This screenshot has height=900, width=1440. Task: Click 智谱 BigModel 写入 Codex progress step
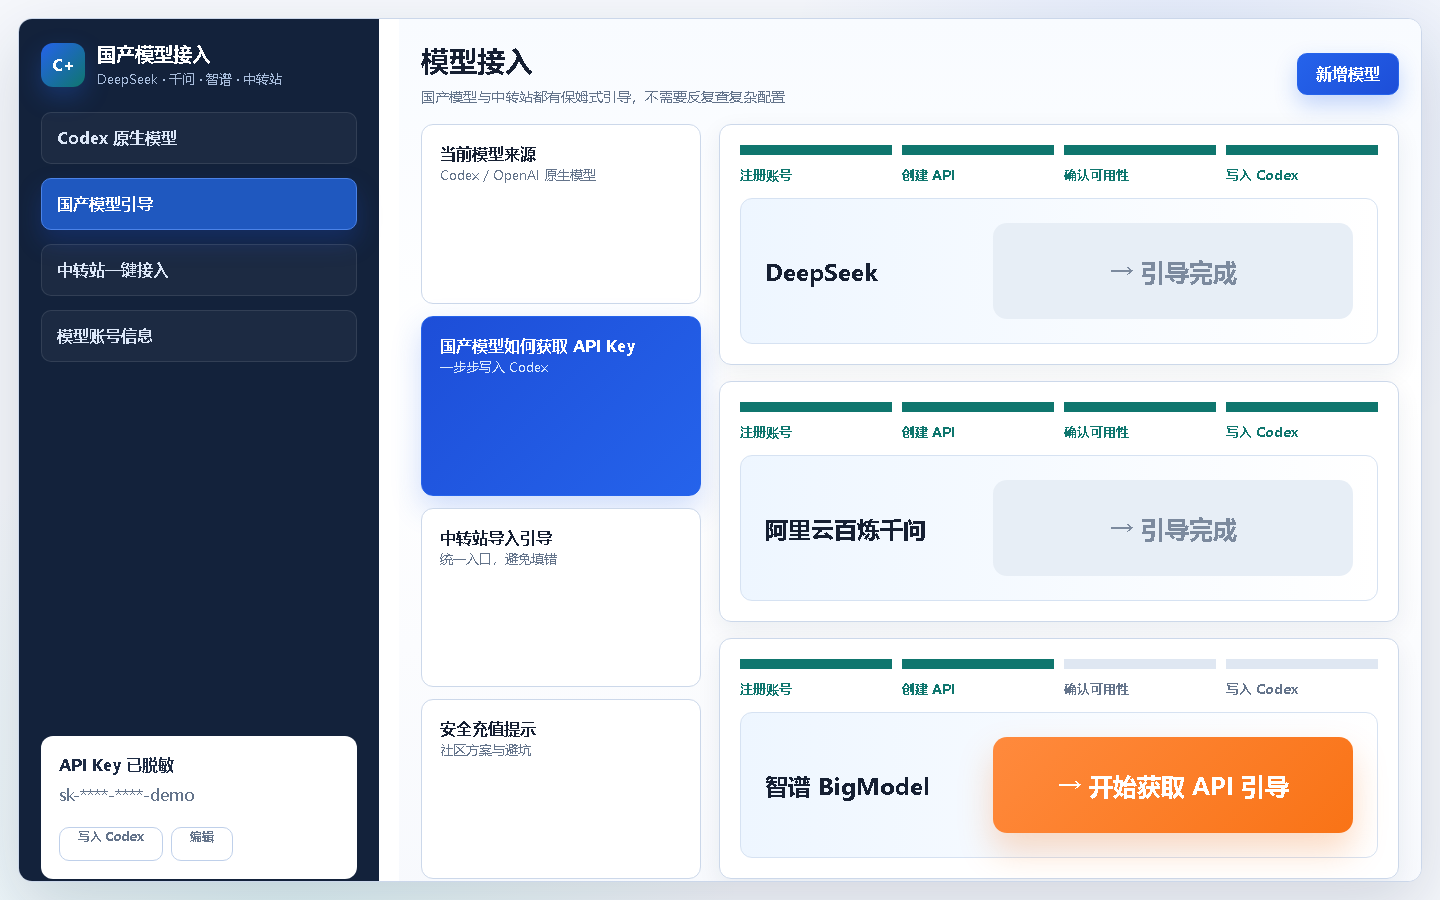pos(1302,678)
